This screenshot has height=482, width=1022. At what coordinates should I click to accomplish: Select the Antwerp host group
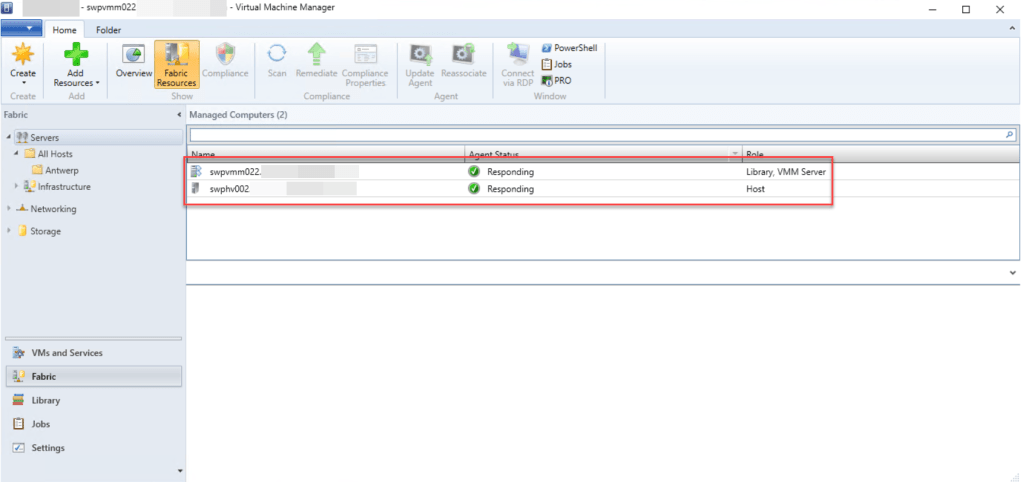[x=60, y=170]
